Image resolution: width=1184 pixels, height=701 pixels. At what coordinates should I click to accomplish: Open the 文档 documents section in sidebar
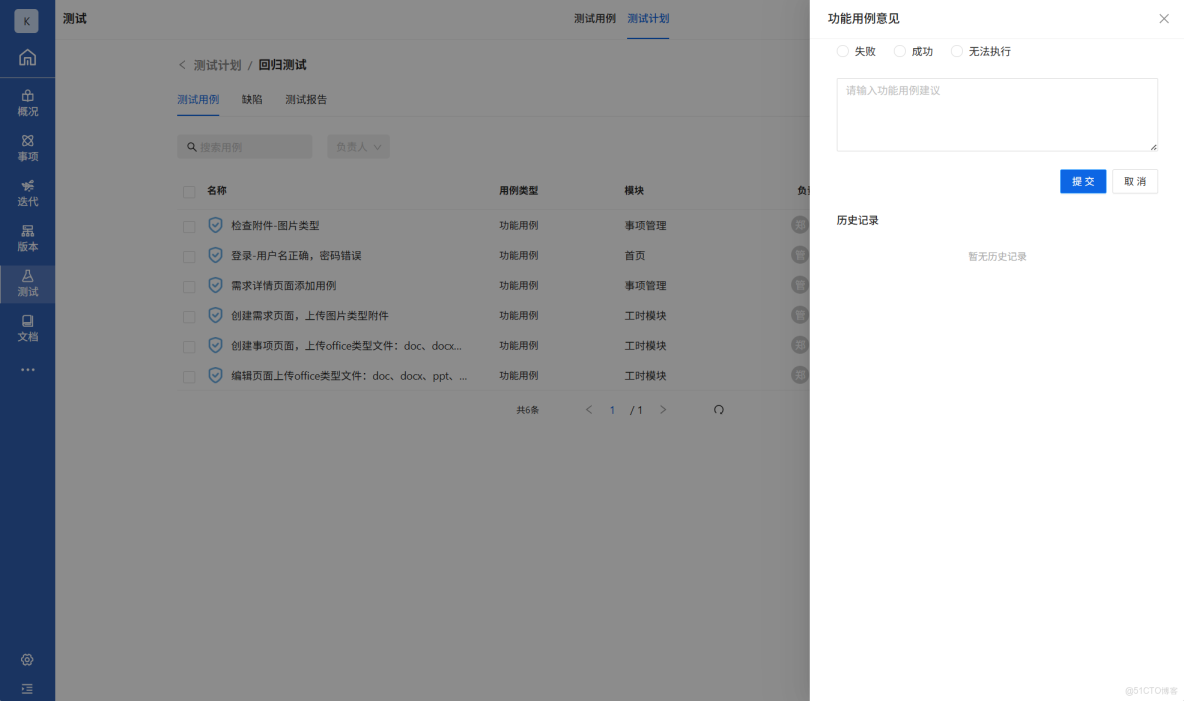coord(26,328)
